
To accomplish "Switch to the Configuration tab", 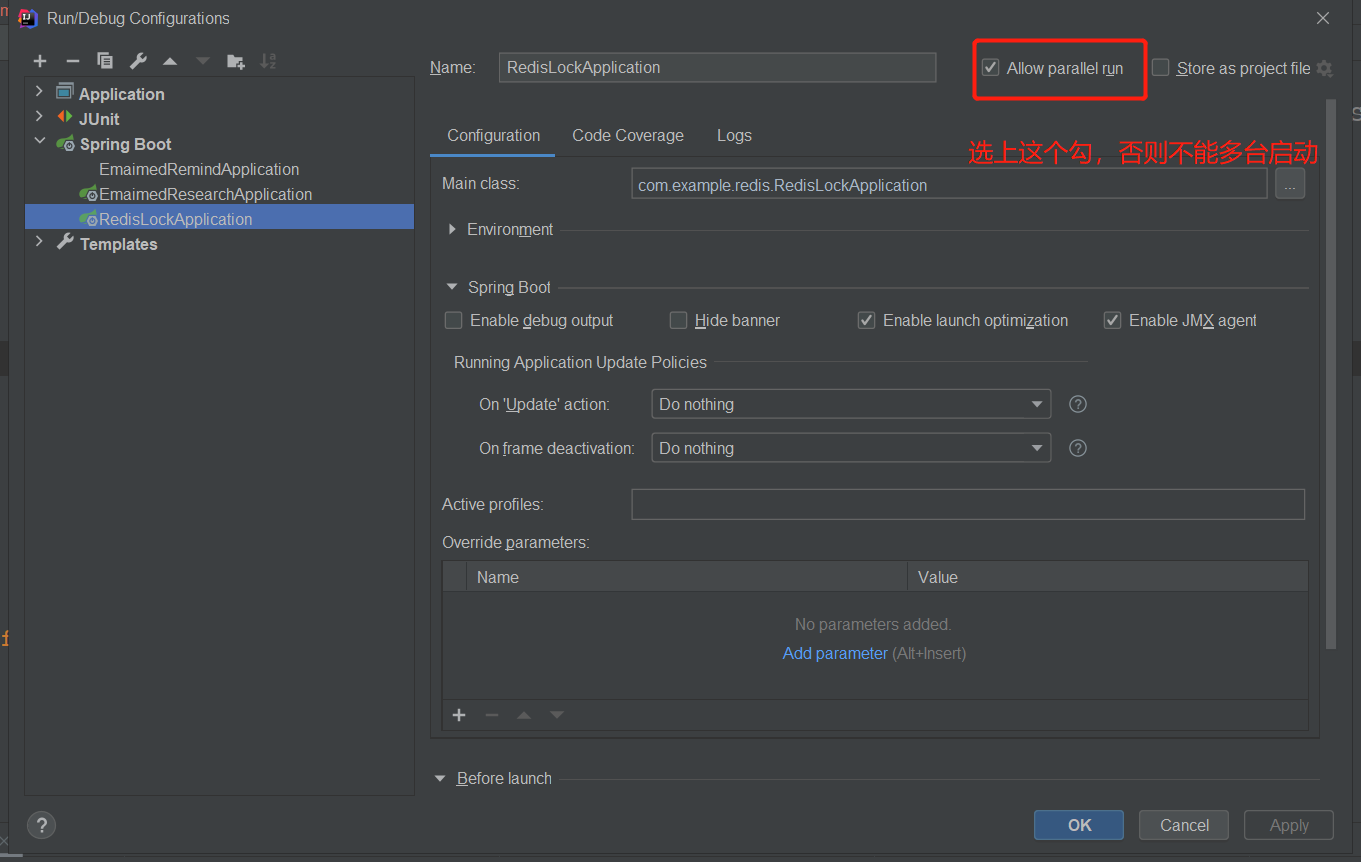I will [493, 135].
